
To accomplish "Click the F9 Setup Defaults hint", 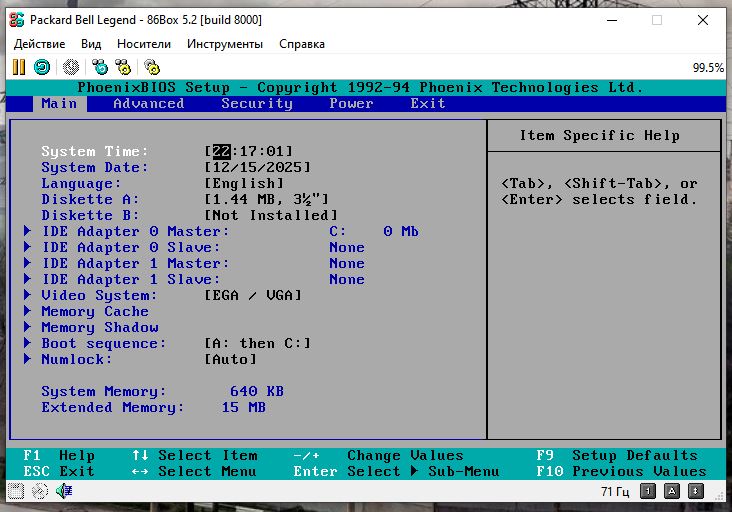I will [x=617, y=455].
